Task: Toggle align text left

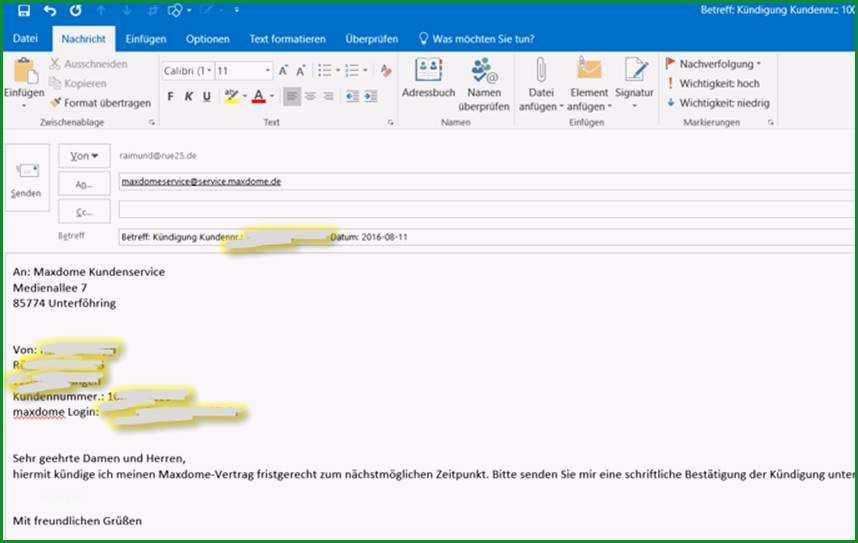Action: click(x=292, y=96)
